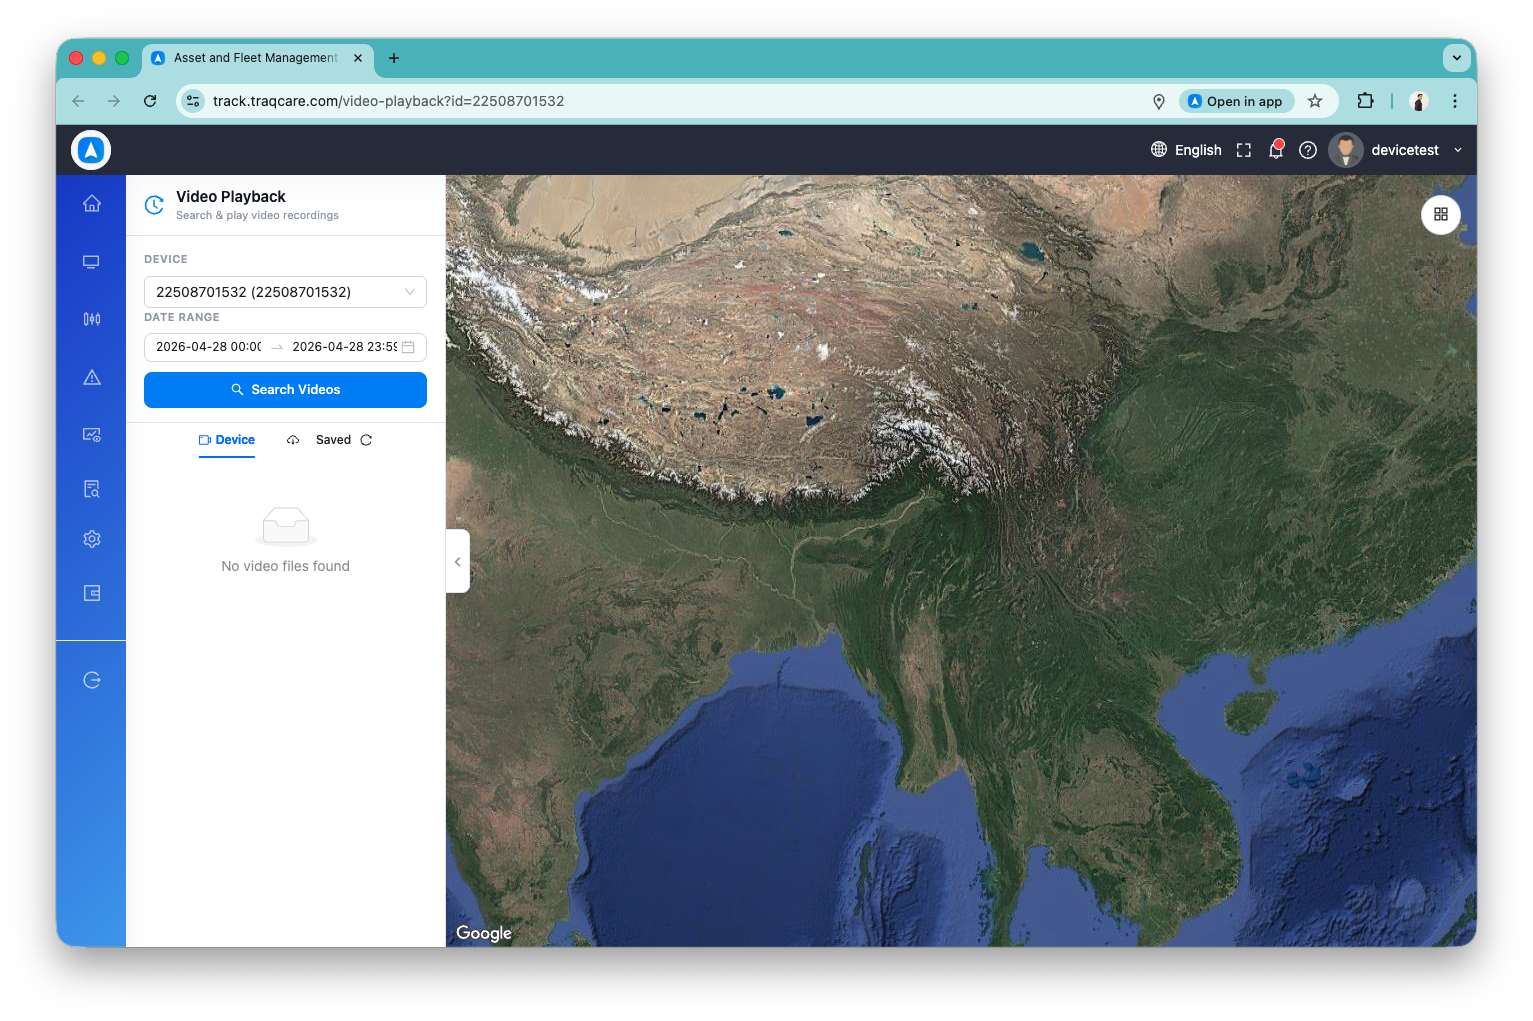This screenshot has width=1533, height=1021.
Task: Click the date range start field
Action: tap(209, 347)
